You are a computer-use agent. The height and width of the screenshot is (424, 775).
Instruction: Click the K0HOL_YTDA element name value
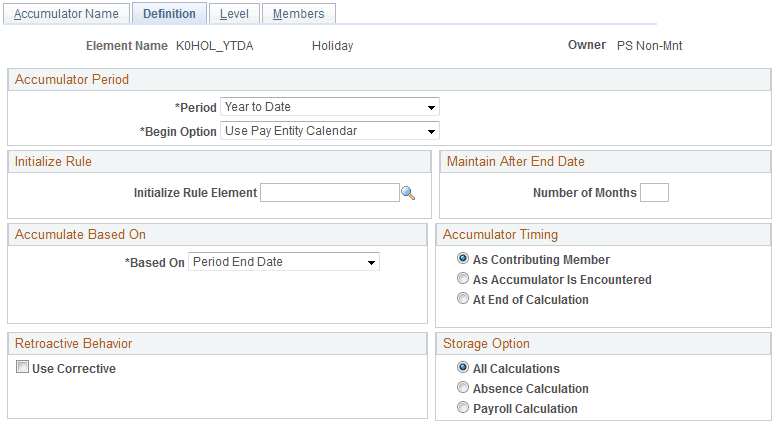tap(214, 46)
